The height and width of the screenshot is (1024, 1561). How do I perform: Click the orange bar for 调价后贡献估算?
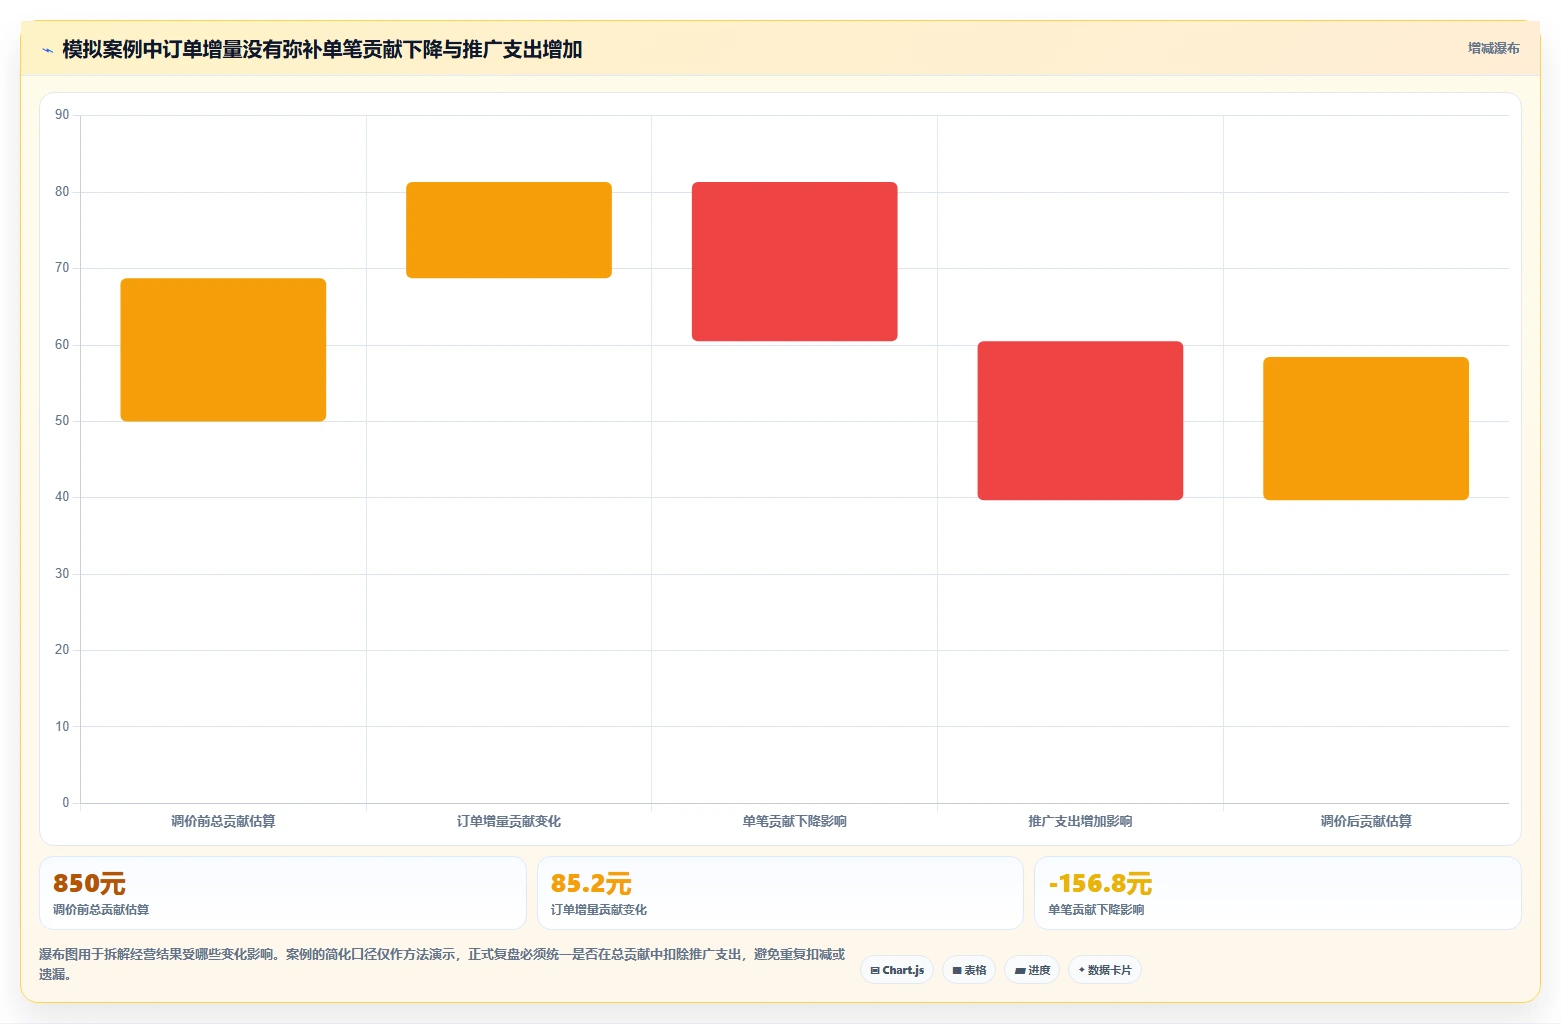click(x=1366, y=428)
